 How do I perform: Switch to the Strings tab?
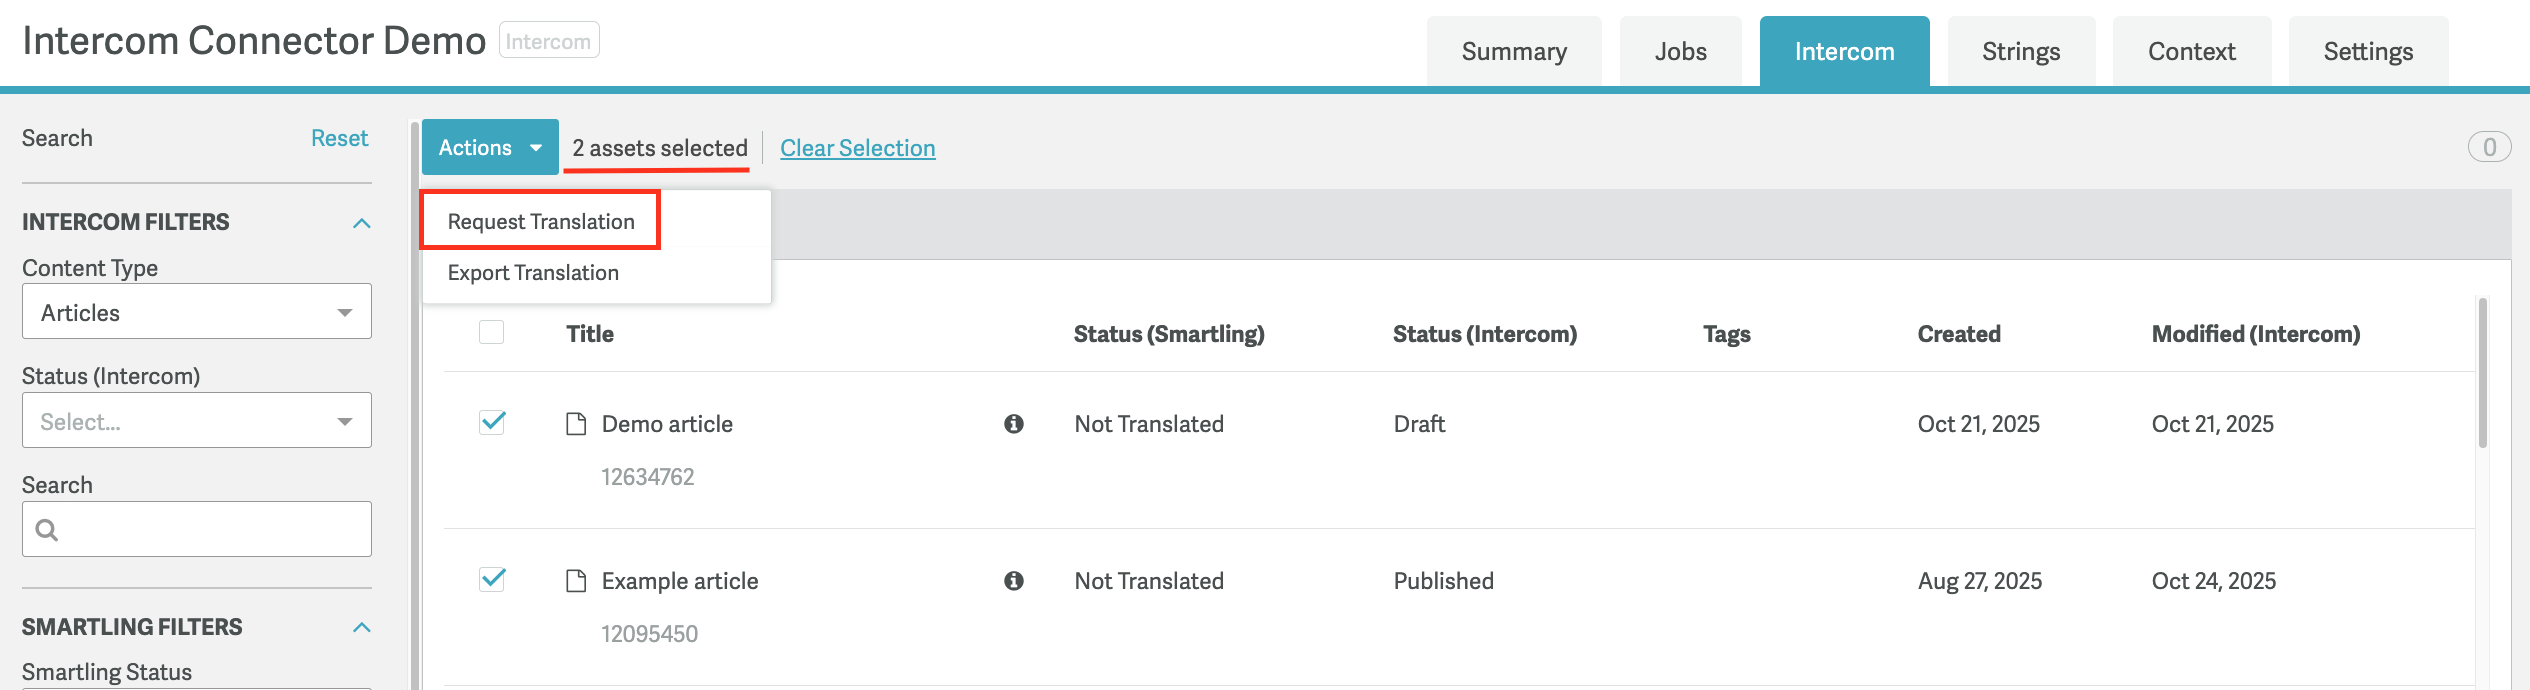tap(2020, 52)
